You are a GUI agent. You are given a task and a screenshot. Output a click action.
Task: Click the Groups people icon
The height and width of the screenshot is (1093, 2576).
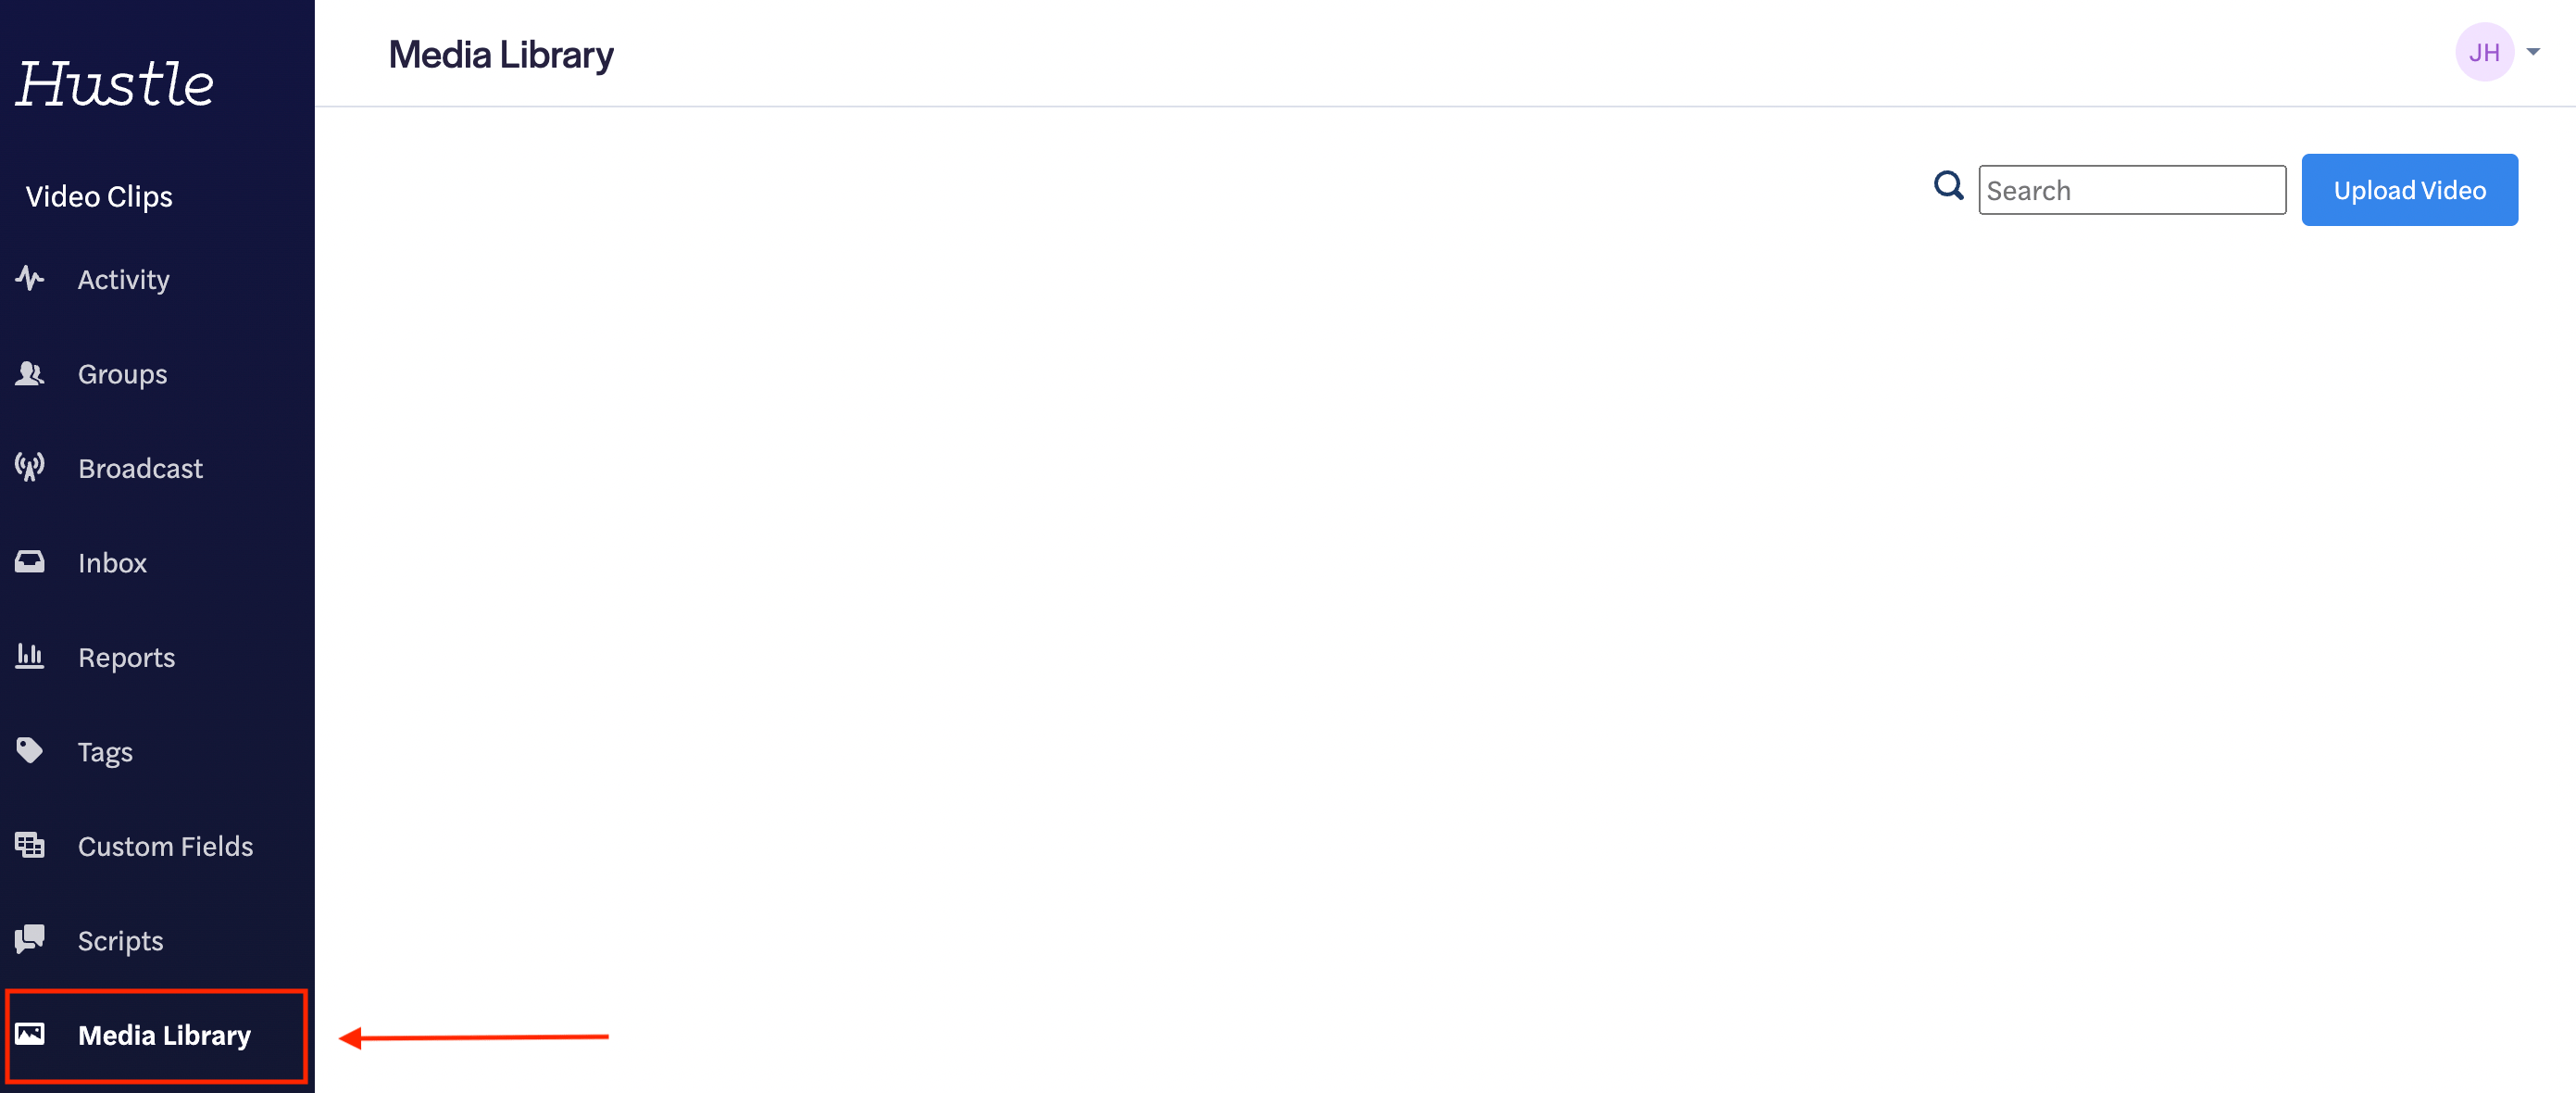pos(30,373)
